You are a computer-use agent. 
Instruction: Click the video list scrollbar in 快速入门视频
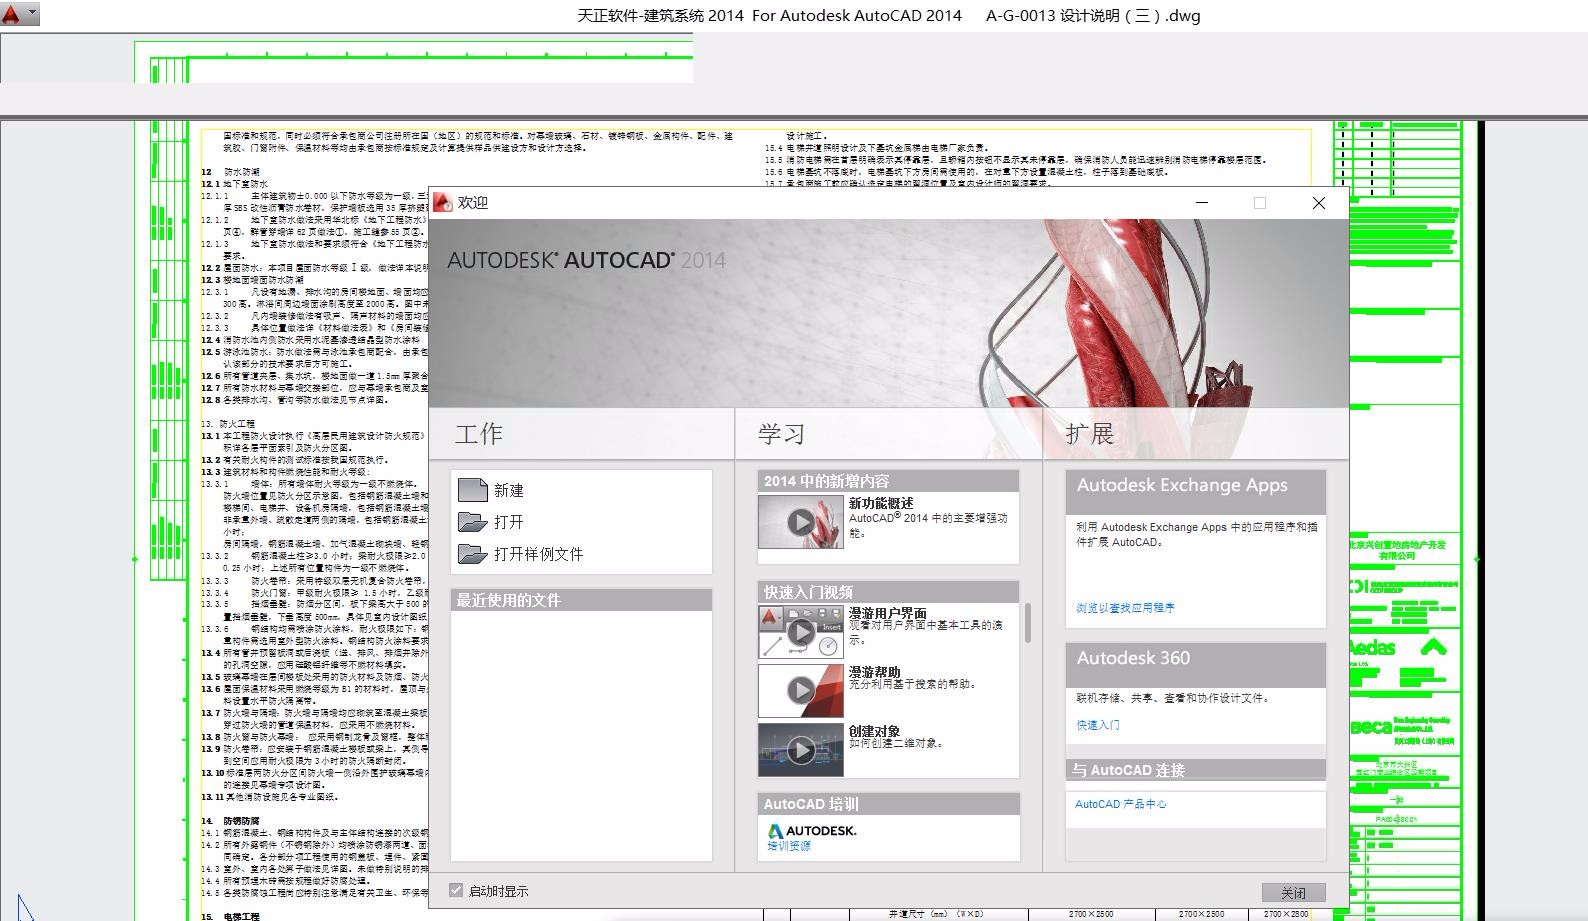click(1027, 622)
